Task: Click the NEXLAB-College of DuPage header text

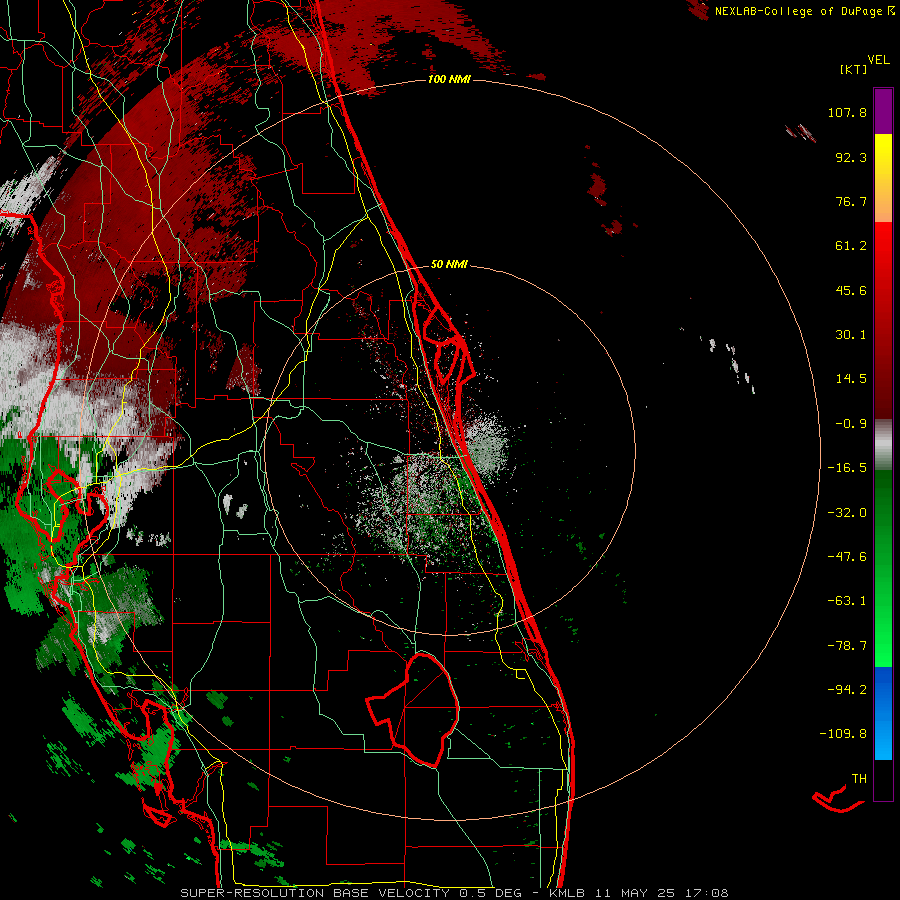Action: (805, 11)
